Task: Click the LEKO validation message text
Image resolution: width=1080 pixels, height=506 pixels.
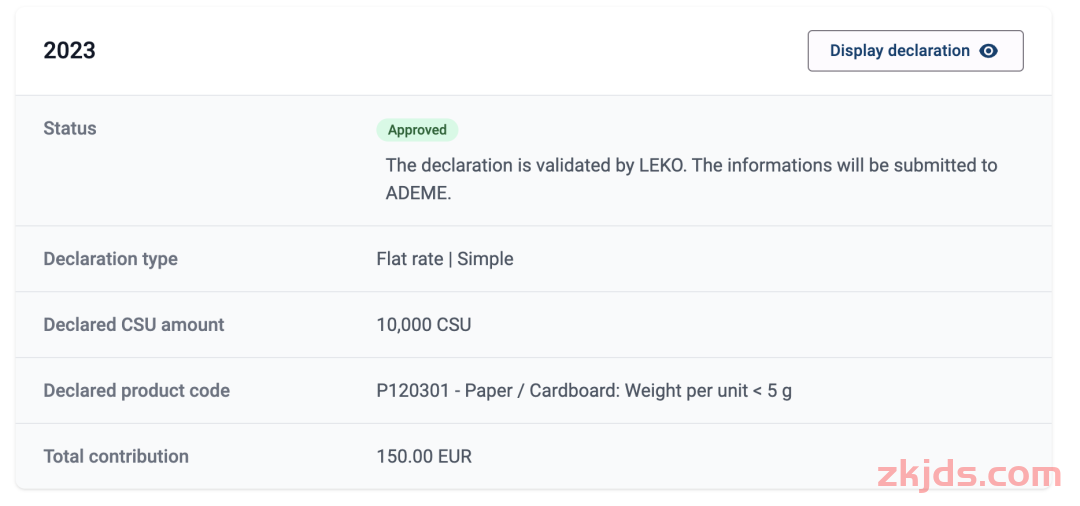Action: pyautogui.click(x=691, y=166)
